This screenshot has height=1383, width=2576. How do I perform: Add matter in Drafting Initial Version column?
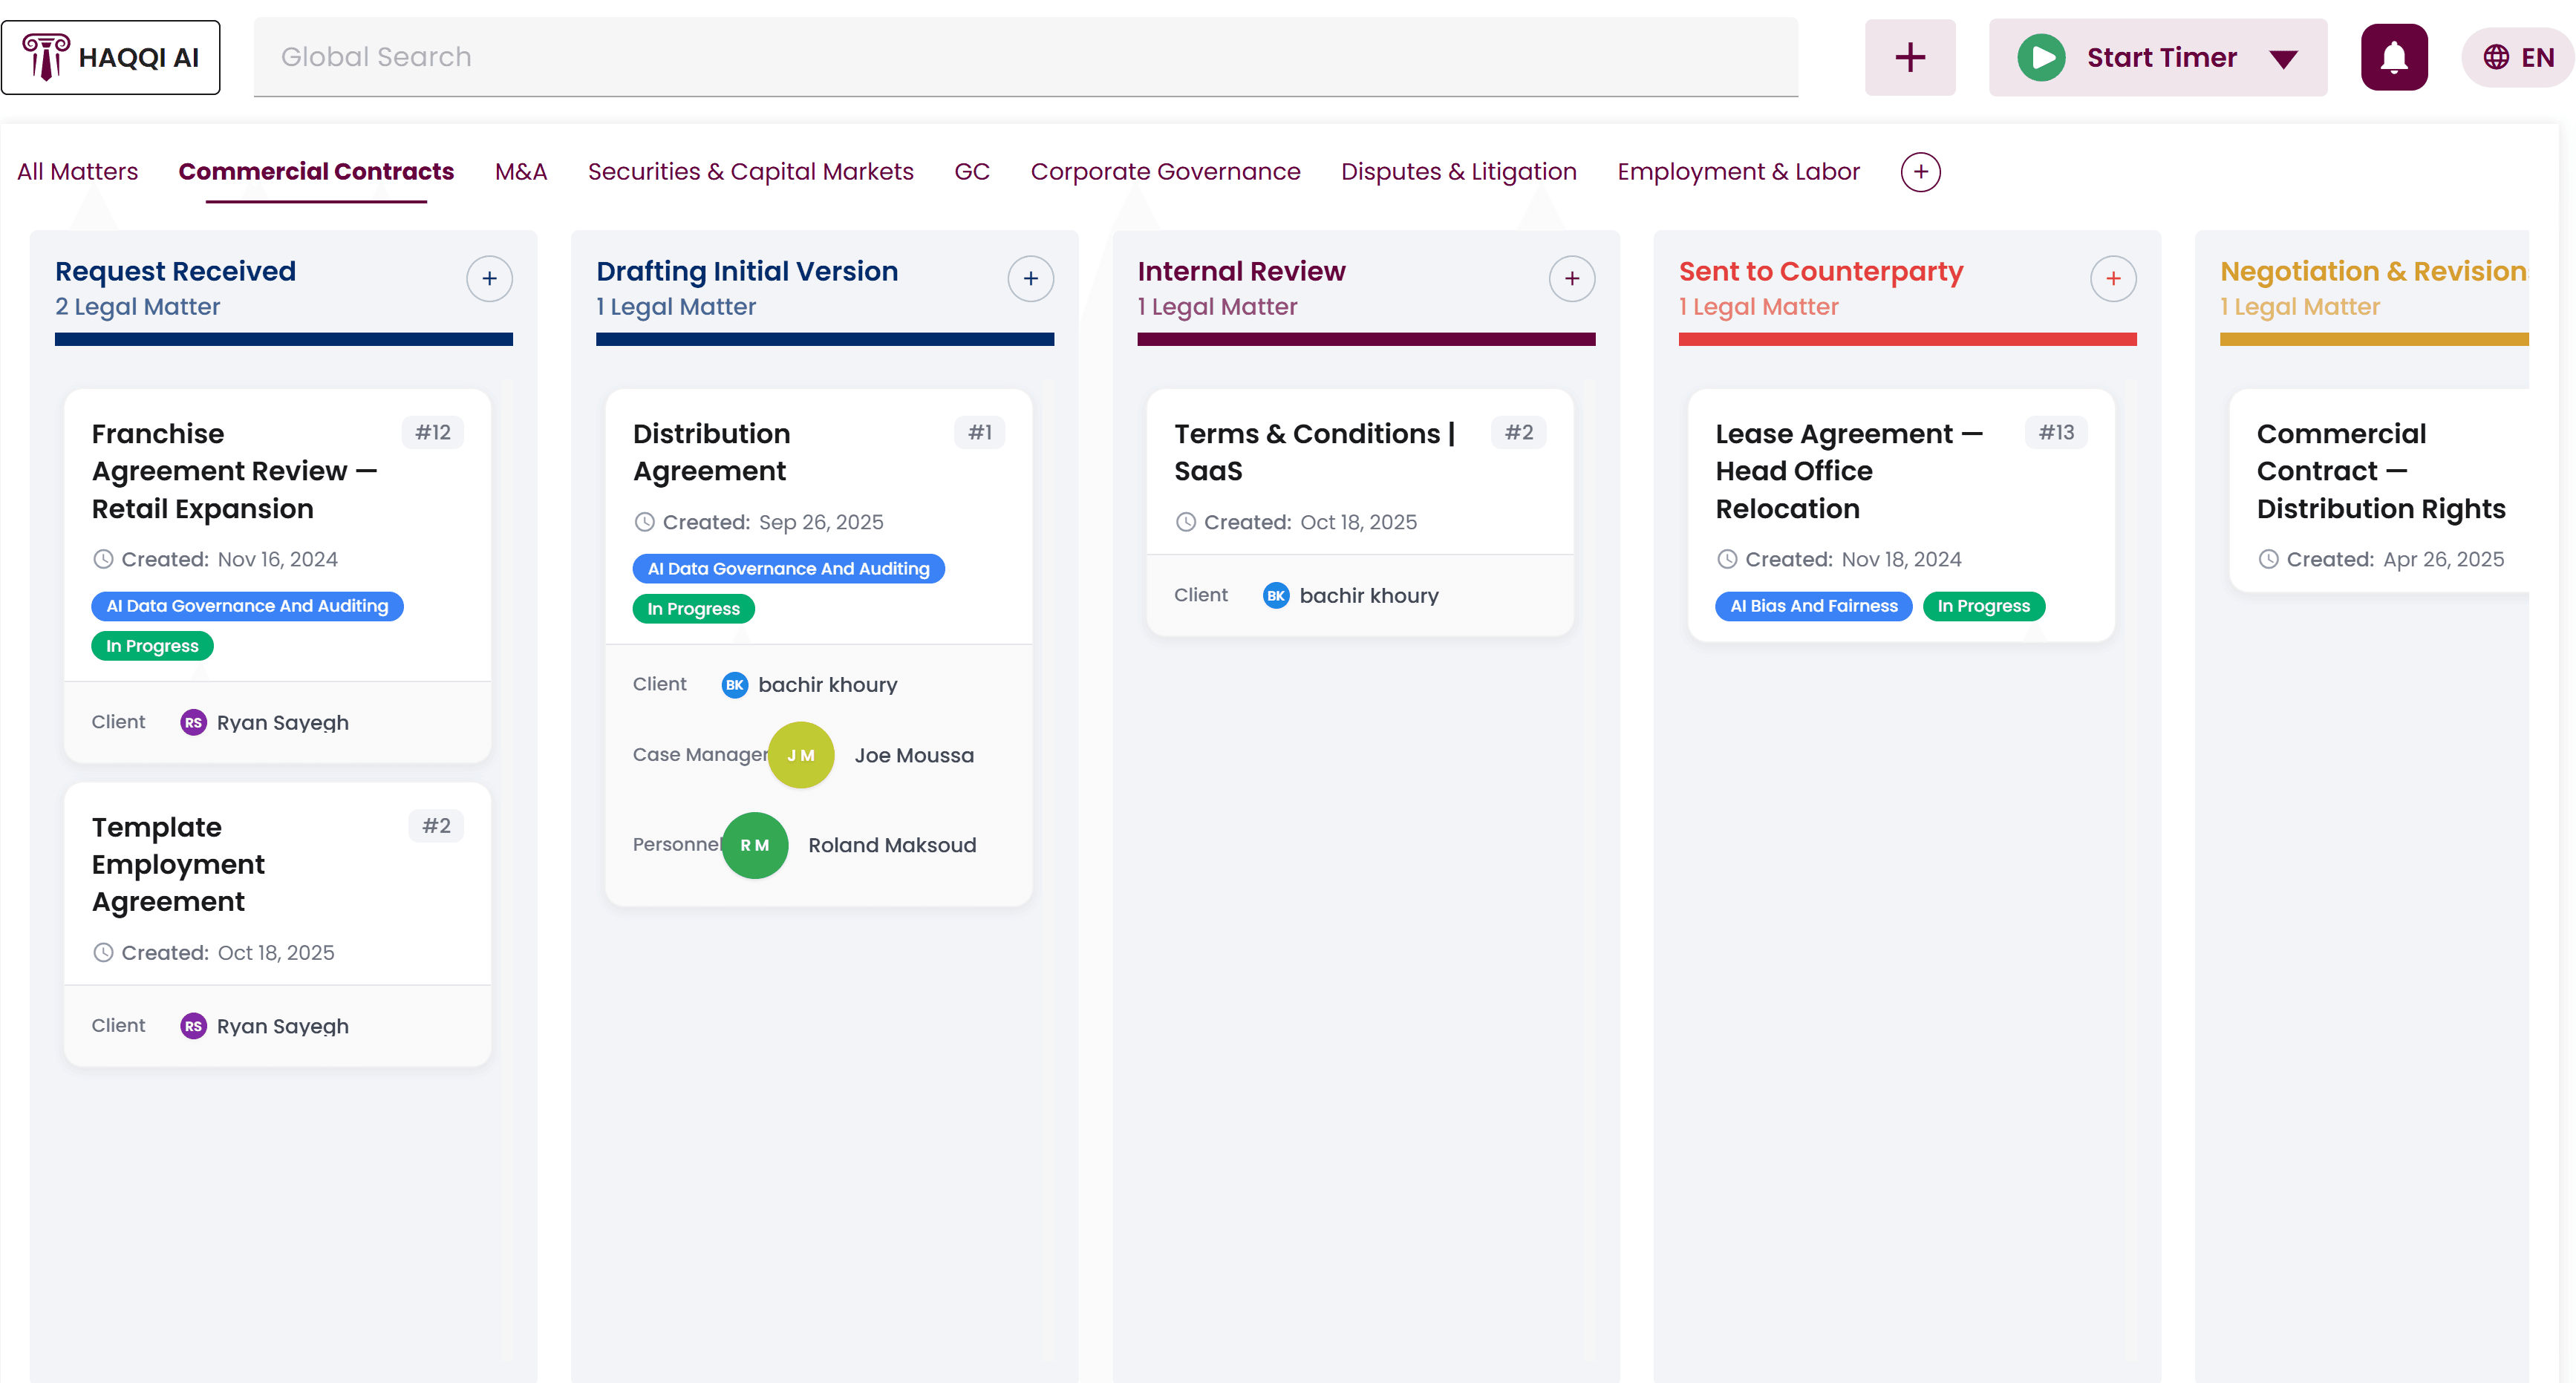(1030, 278)
